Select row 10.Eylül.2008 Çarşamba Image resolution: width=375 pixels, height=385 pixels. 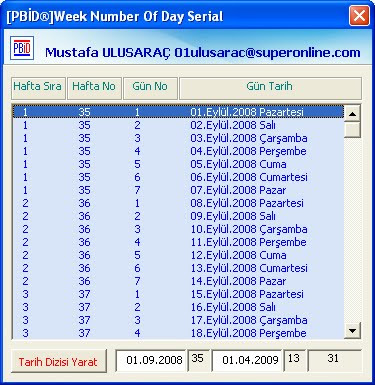[178, 229]
